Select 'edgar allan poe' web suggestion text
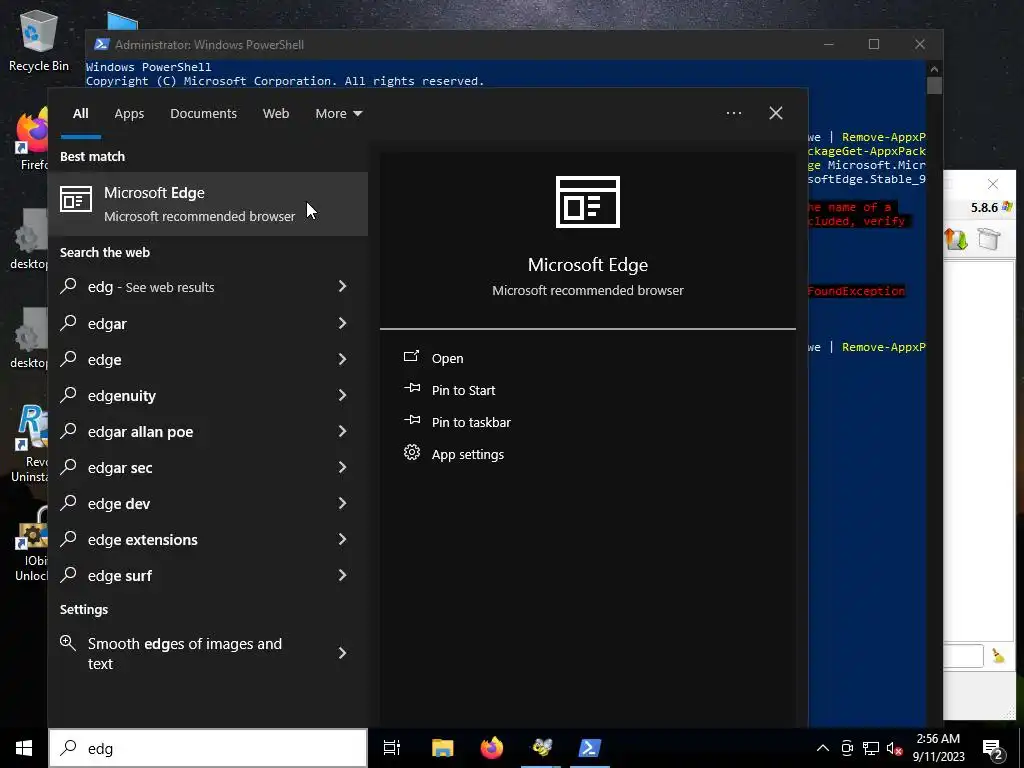1024x768 pixels. click(140, 432)
